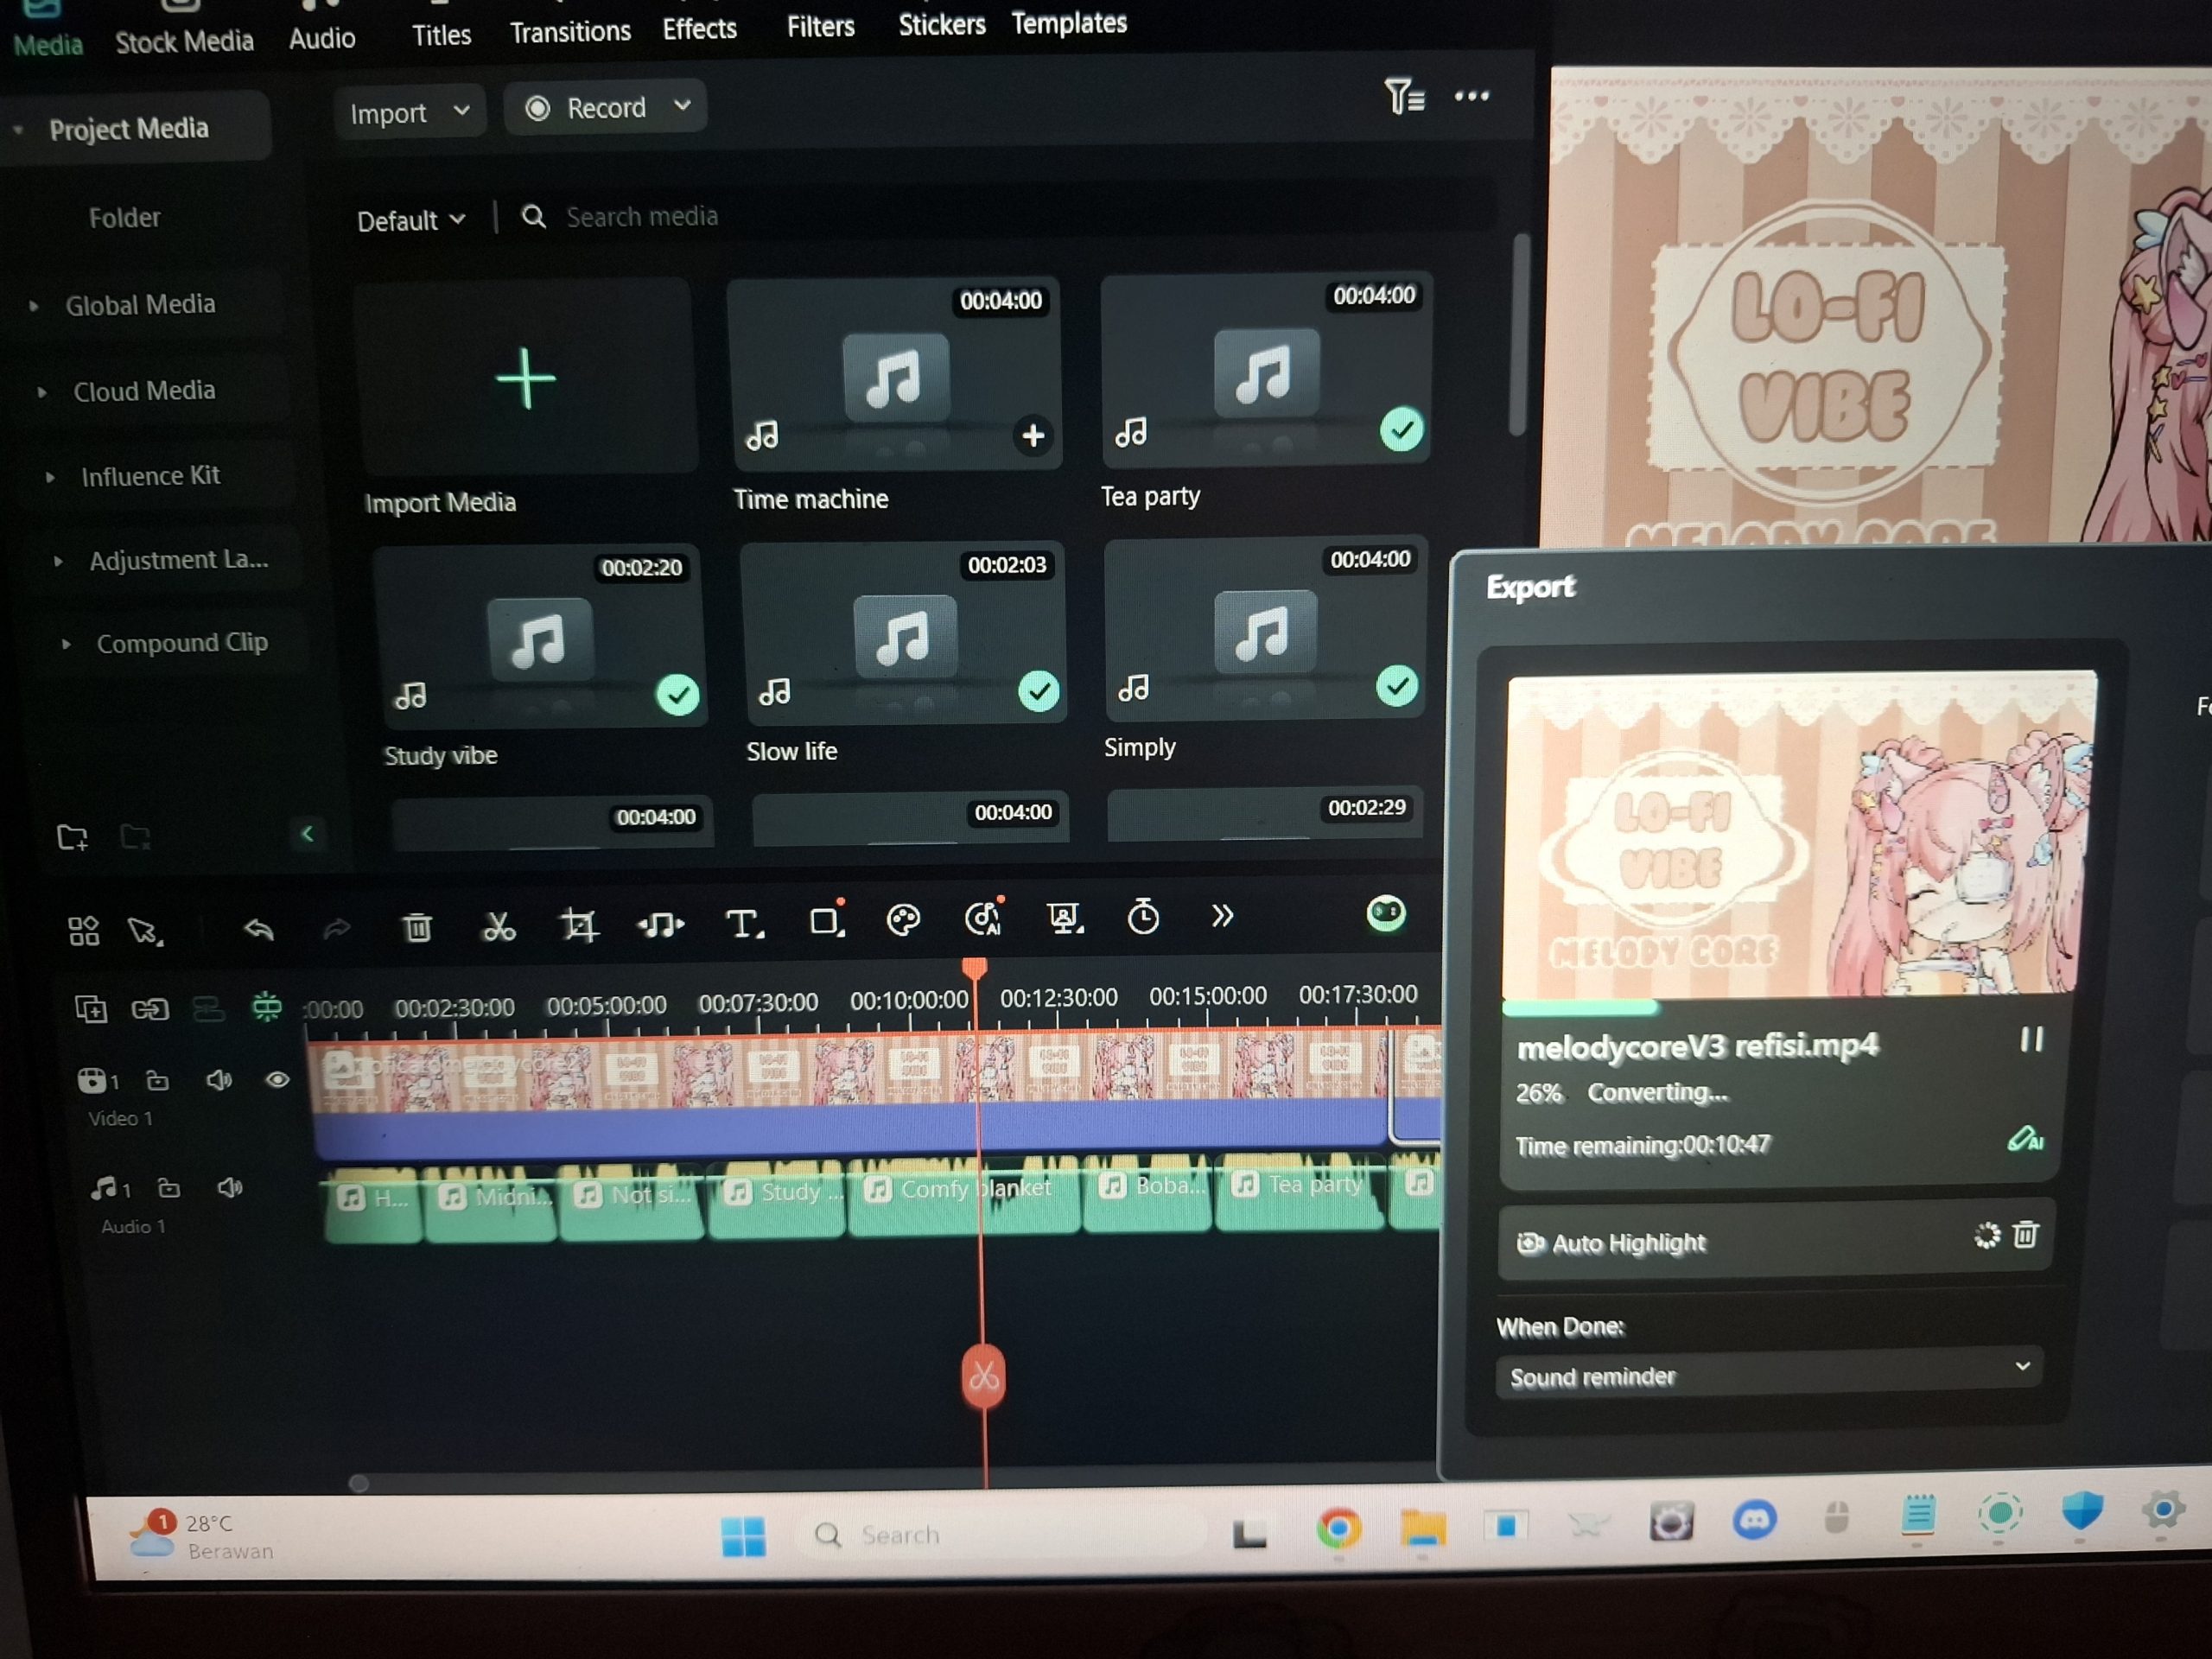
Task: Open the green AI assistant icon
Action: 1386,913
